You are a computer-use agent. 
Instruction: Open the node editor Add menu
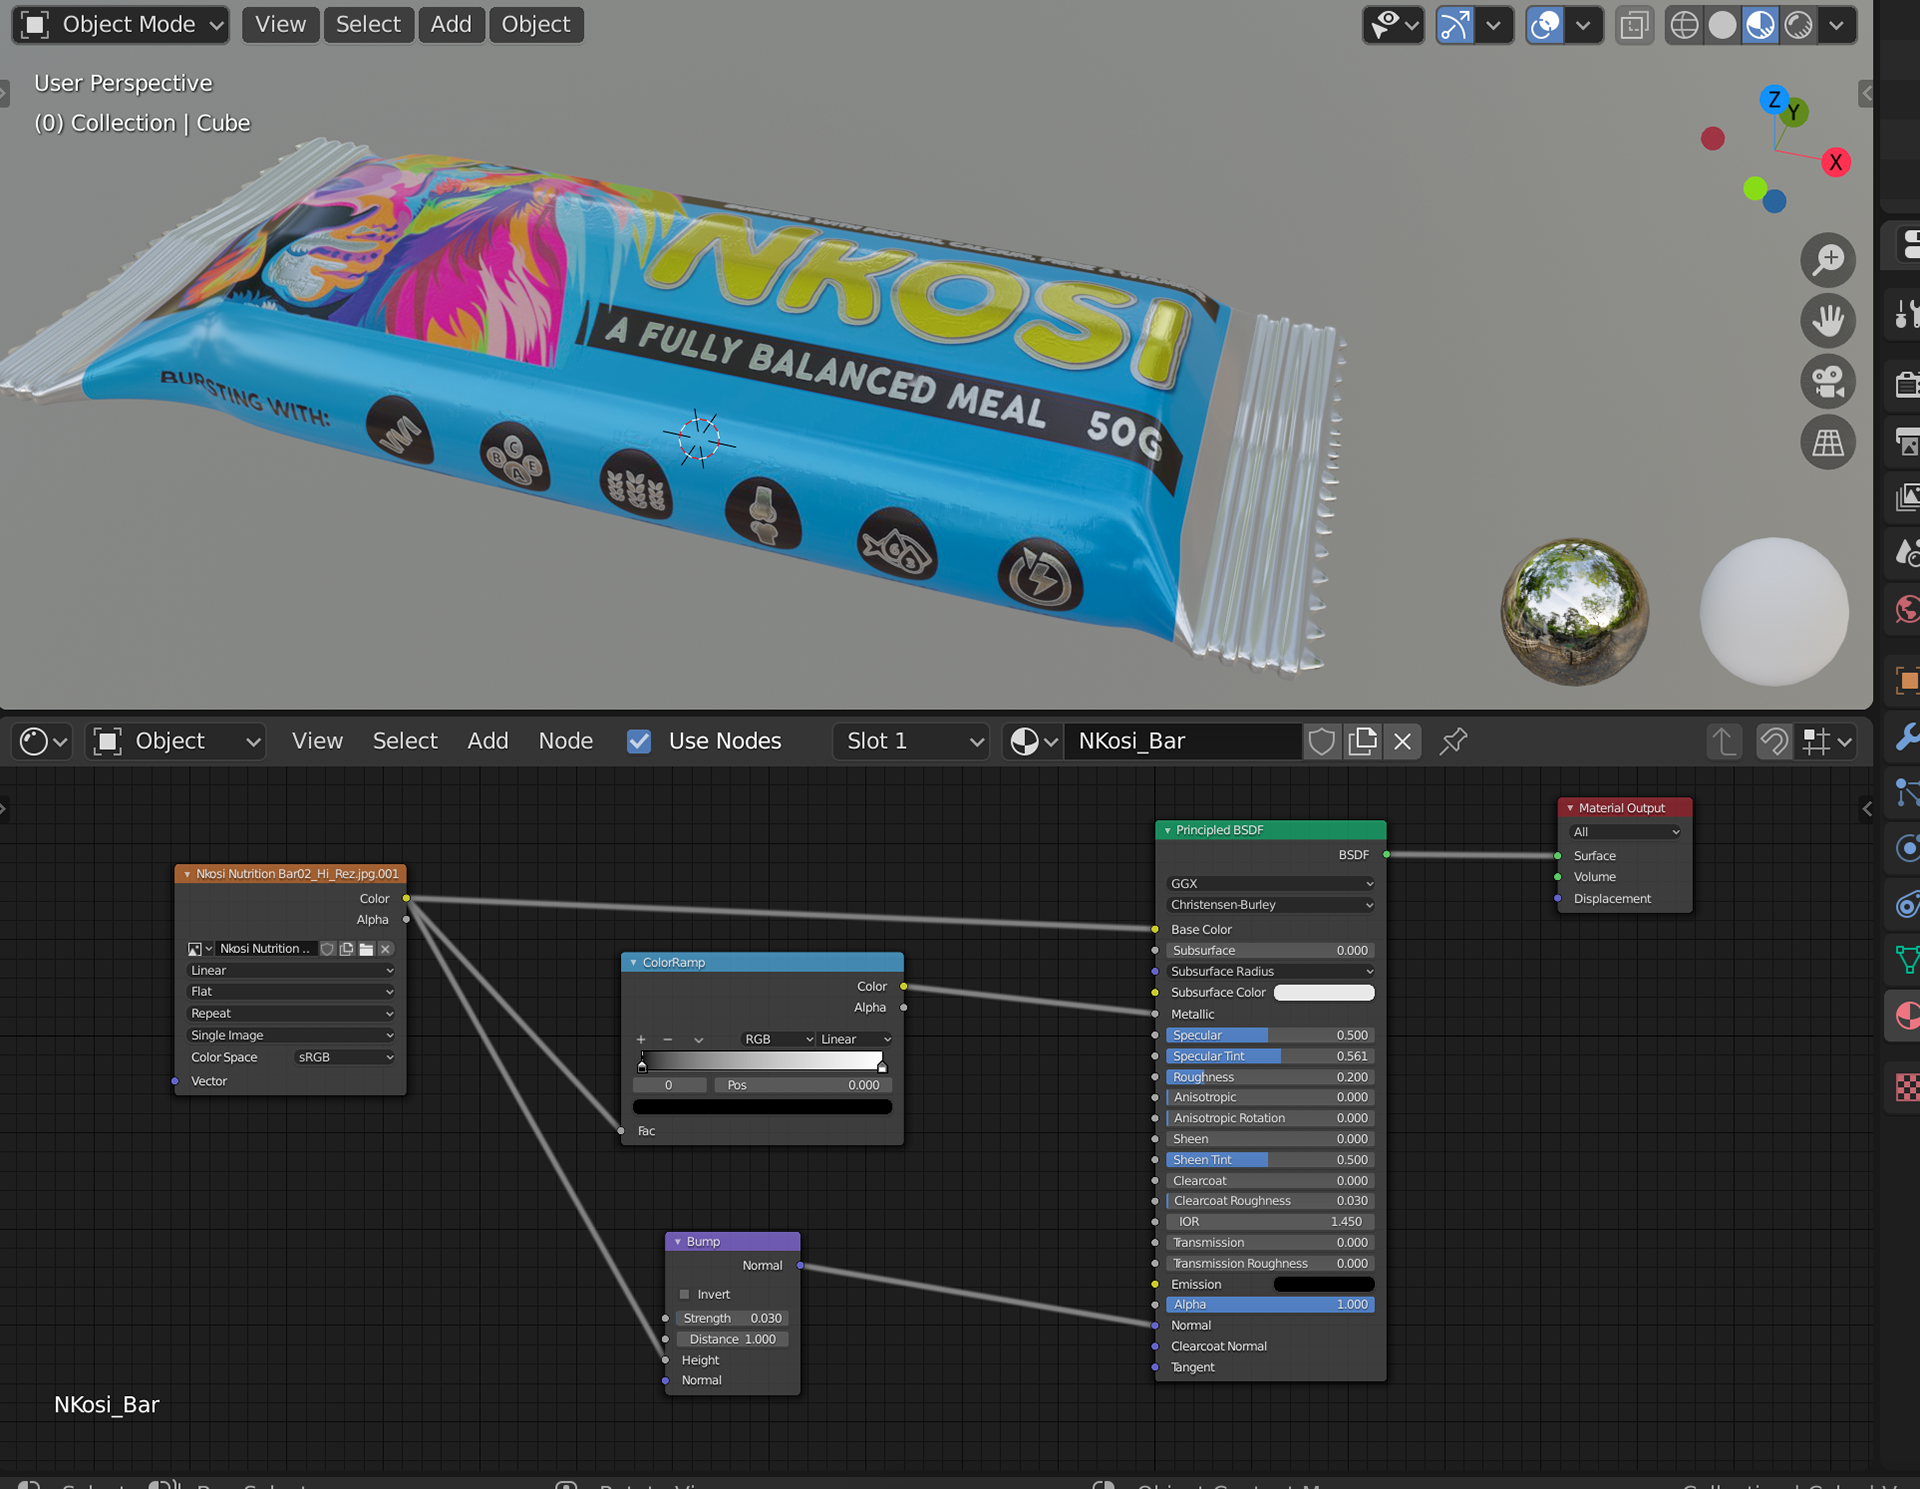coord(488,741)
